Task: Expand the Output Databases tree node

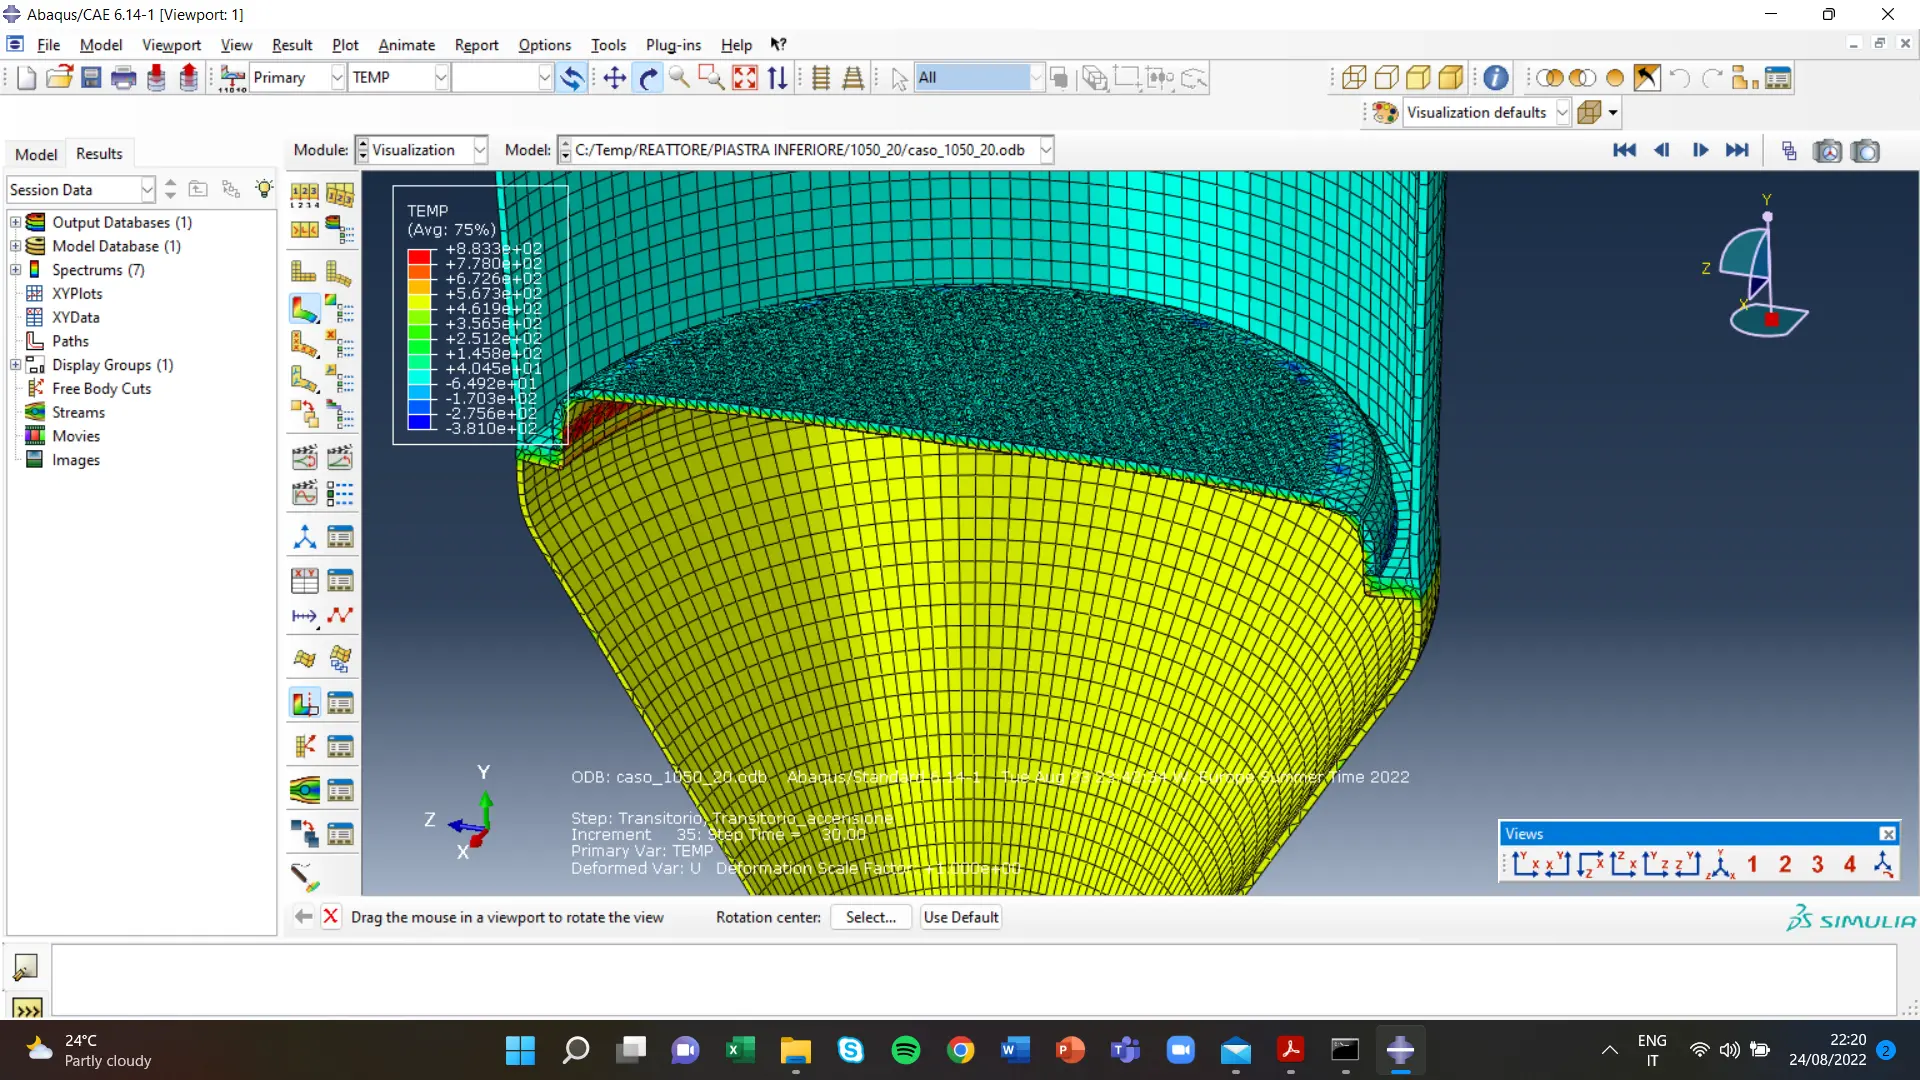Action: click(x=15, y=222)
